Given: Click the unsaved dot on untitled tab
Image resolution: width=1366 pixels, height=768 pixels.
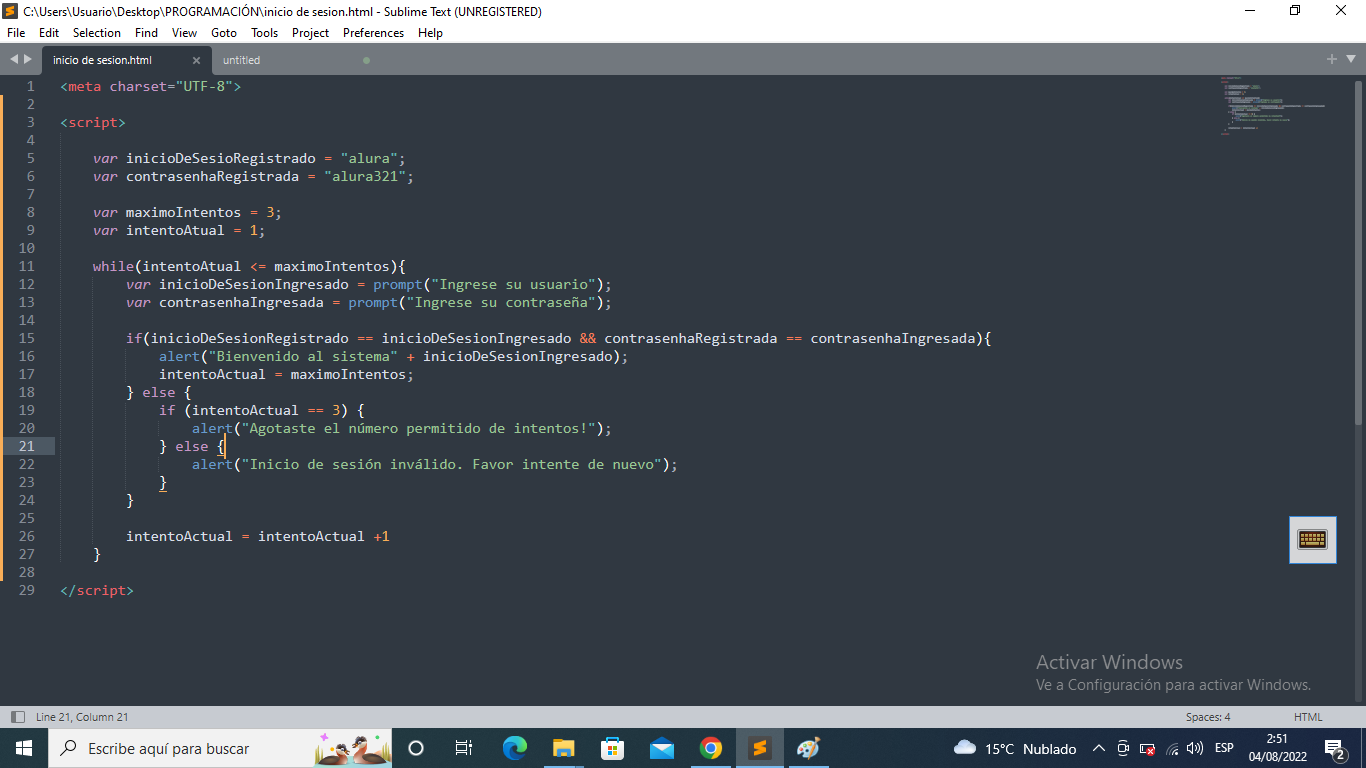Looking at the screenshot, I should (366, 60).
